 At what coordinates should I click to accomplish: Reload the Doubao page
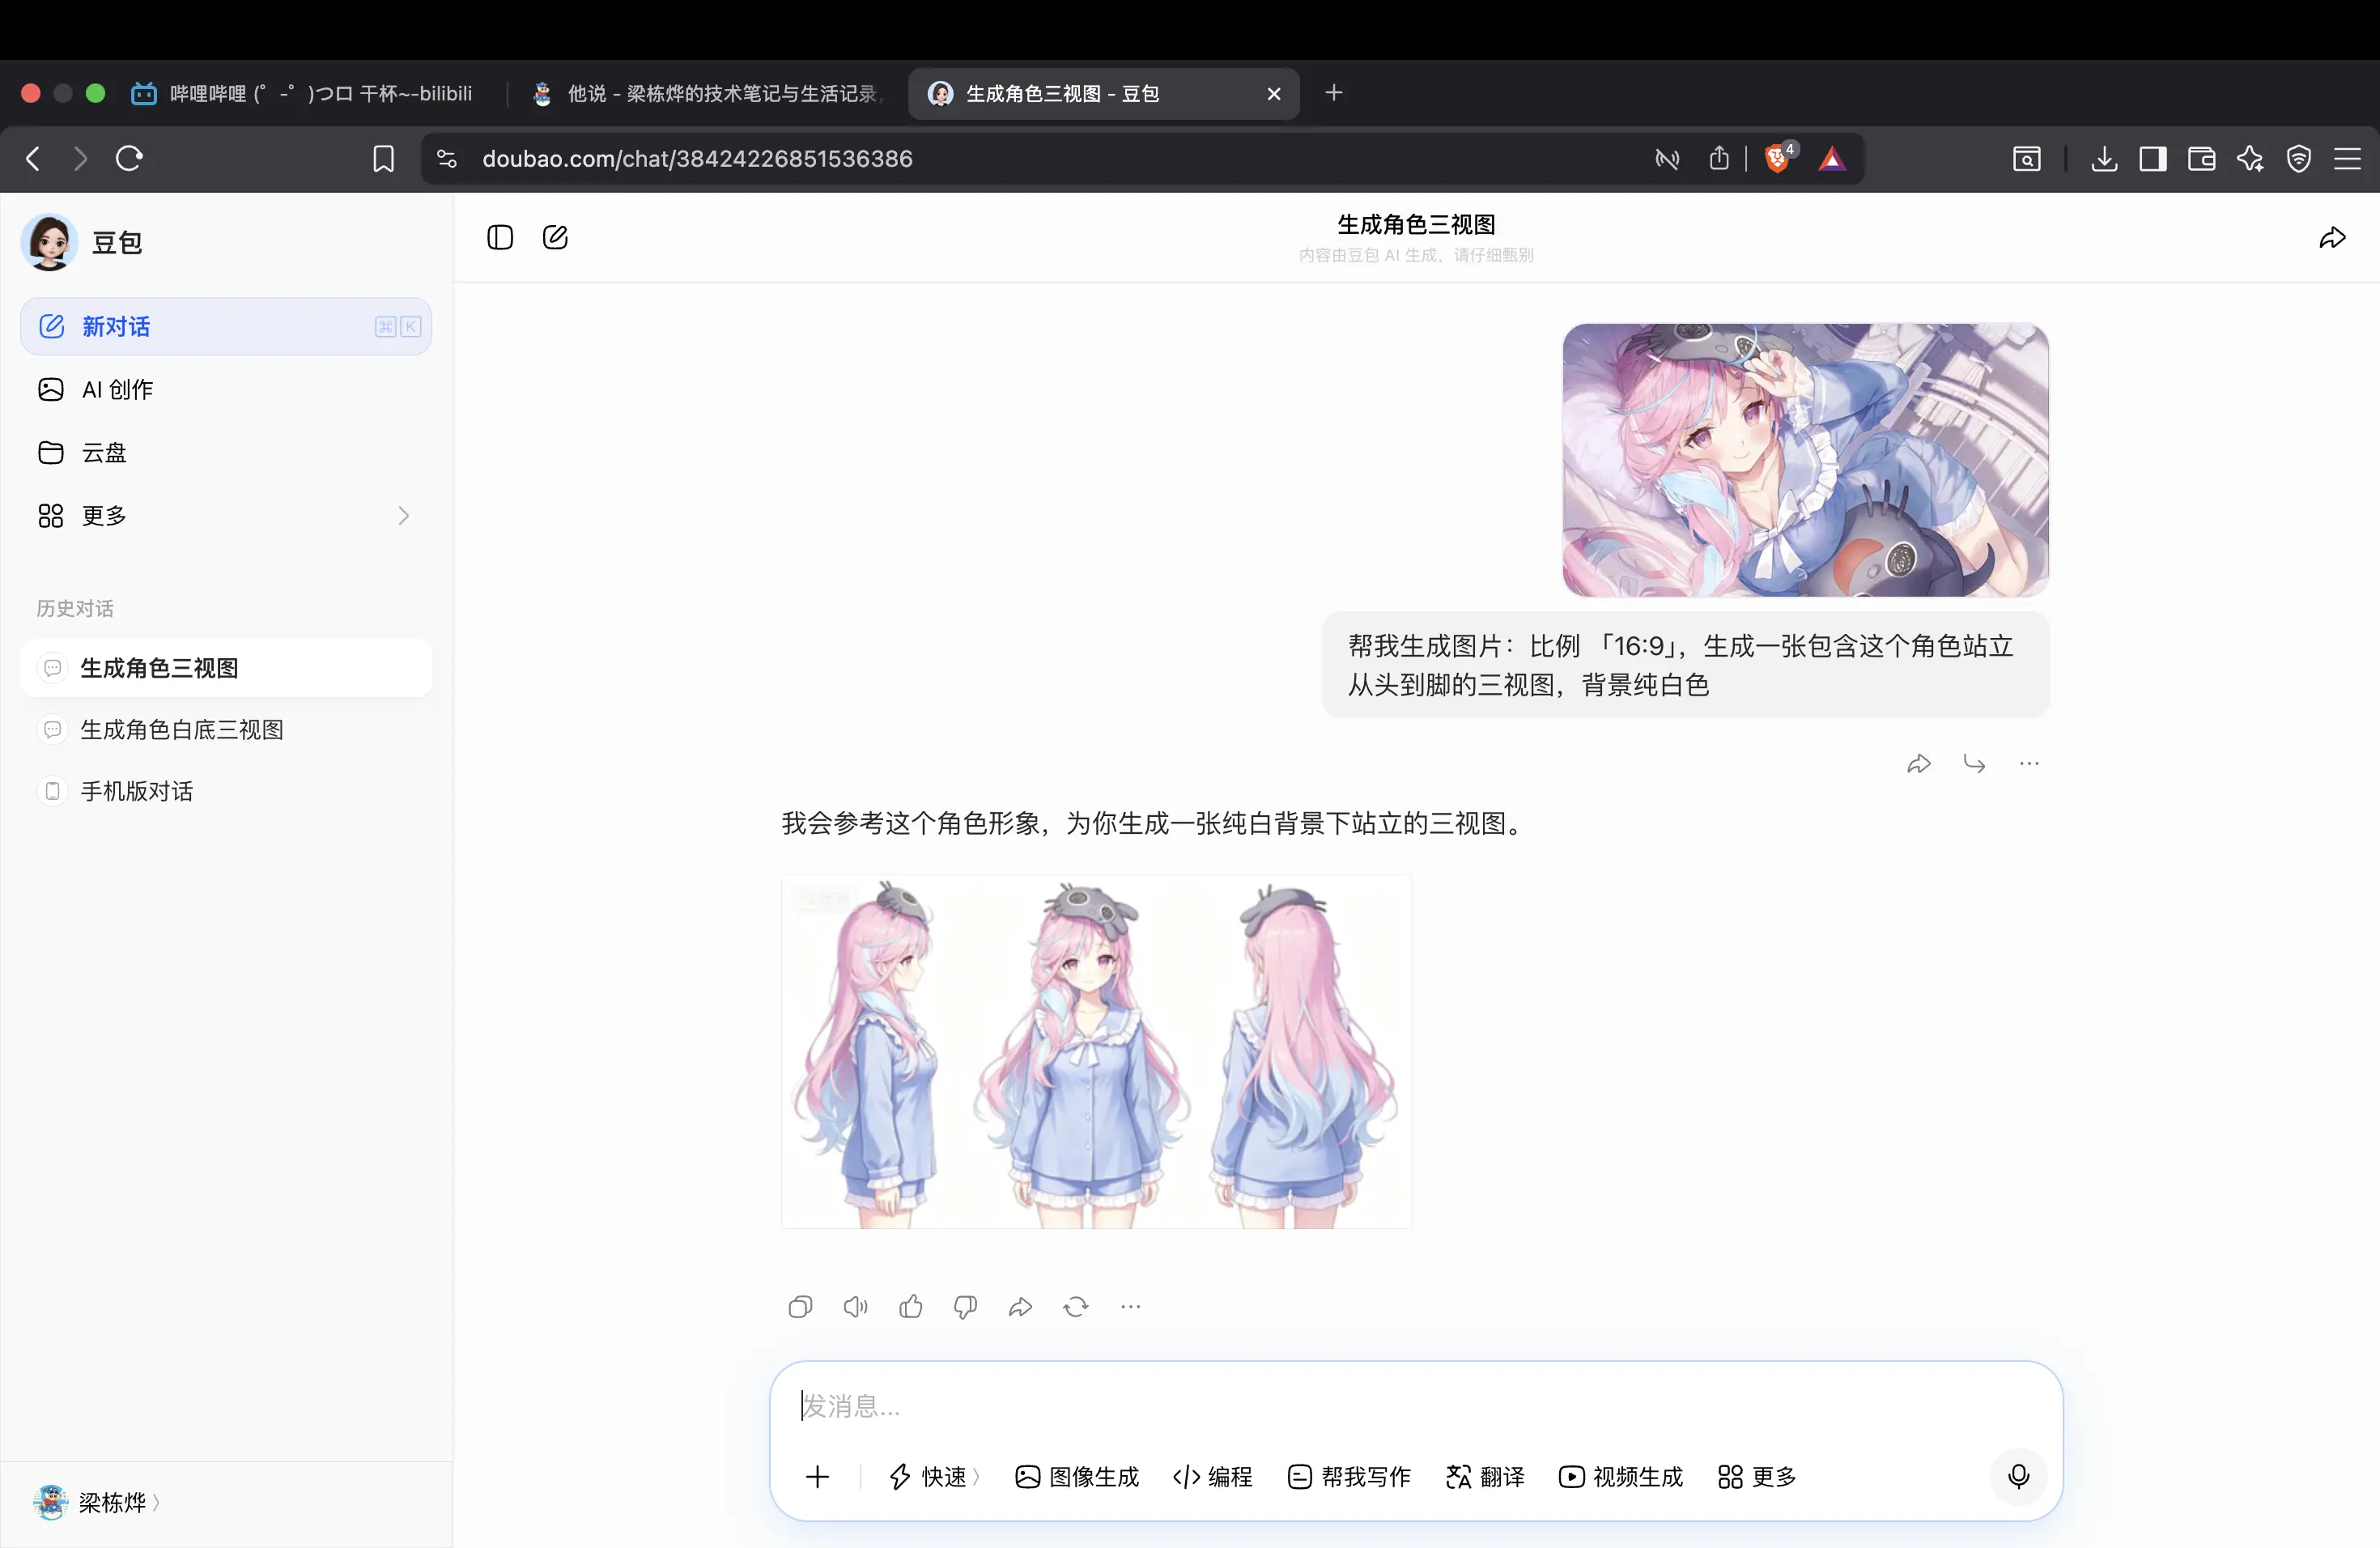click(x=129, y=158)
